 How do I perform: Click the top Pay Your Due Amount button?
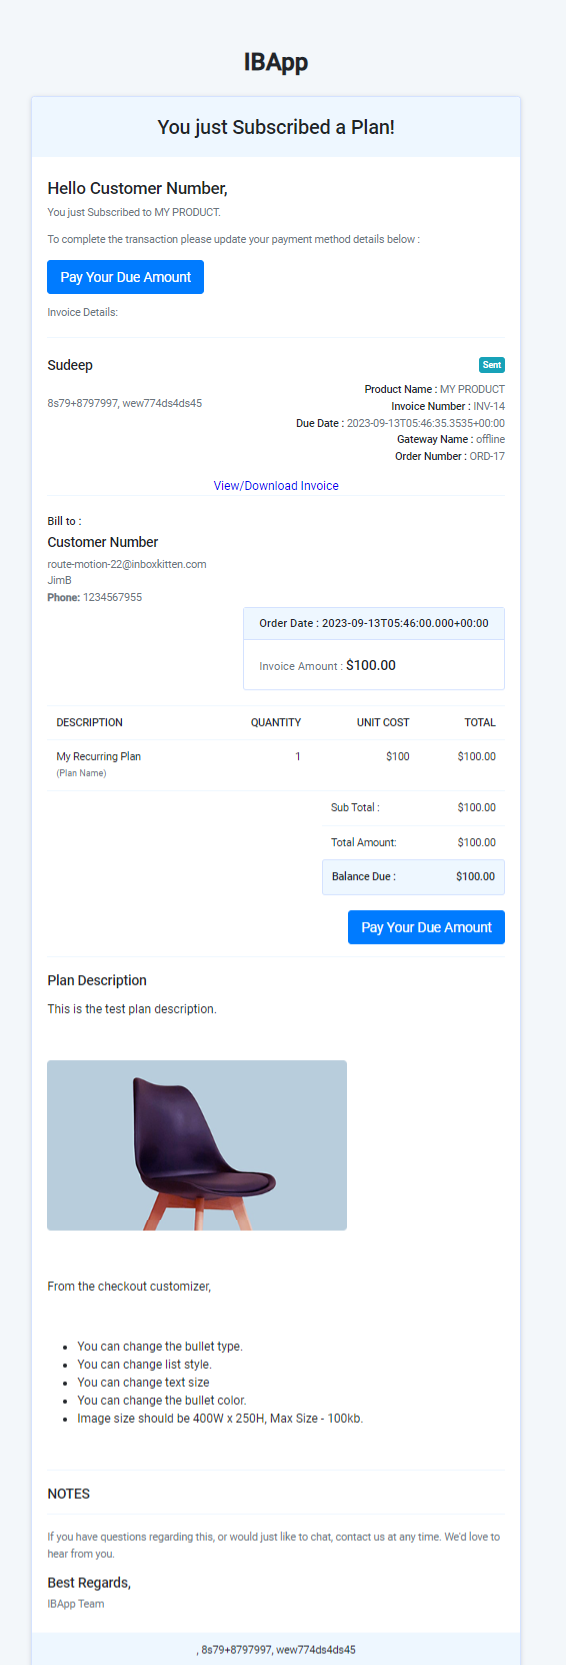tap(125, 277)
